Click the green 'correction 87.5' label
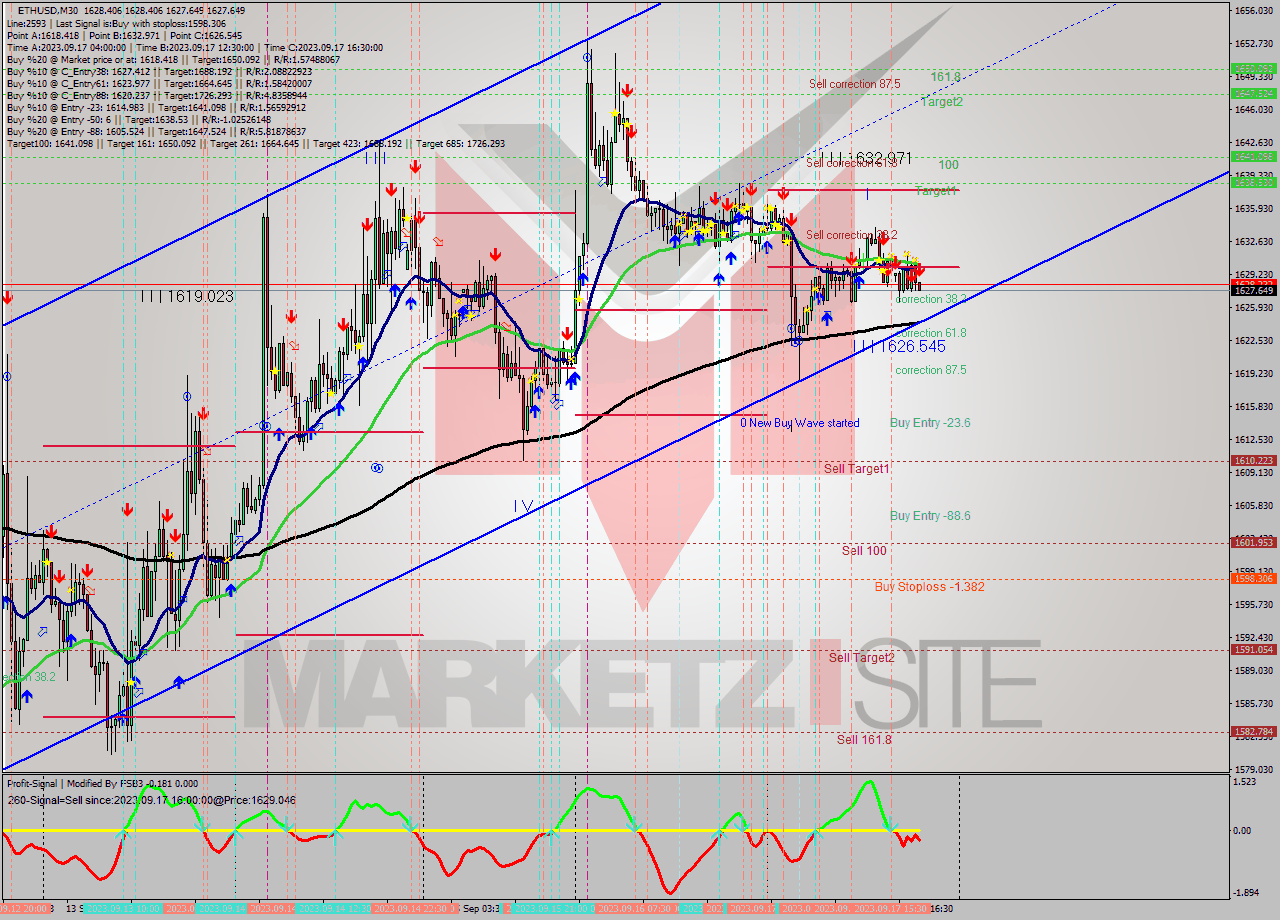 (930, 370)
